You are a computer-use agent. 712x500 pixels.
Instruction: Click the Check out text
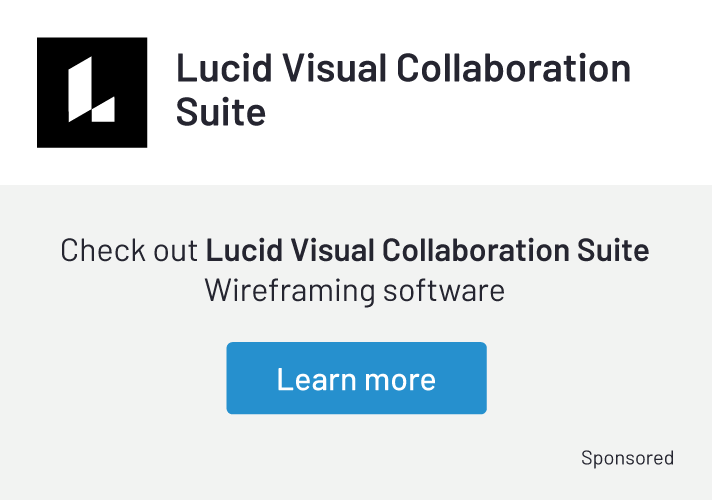129,250
